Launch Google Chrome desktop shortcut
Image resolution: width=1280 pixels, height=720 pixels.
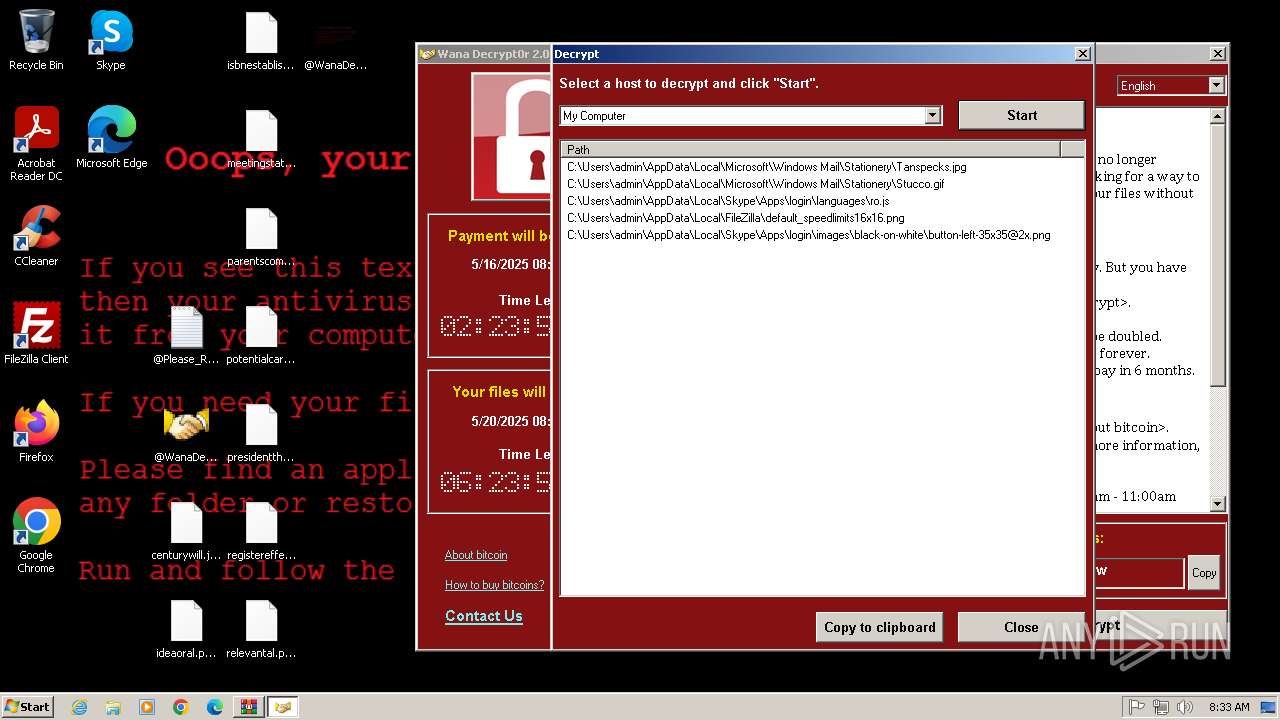[x=36, y=536]
